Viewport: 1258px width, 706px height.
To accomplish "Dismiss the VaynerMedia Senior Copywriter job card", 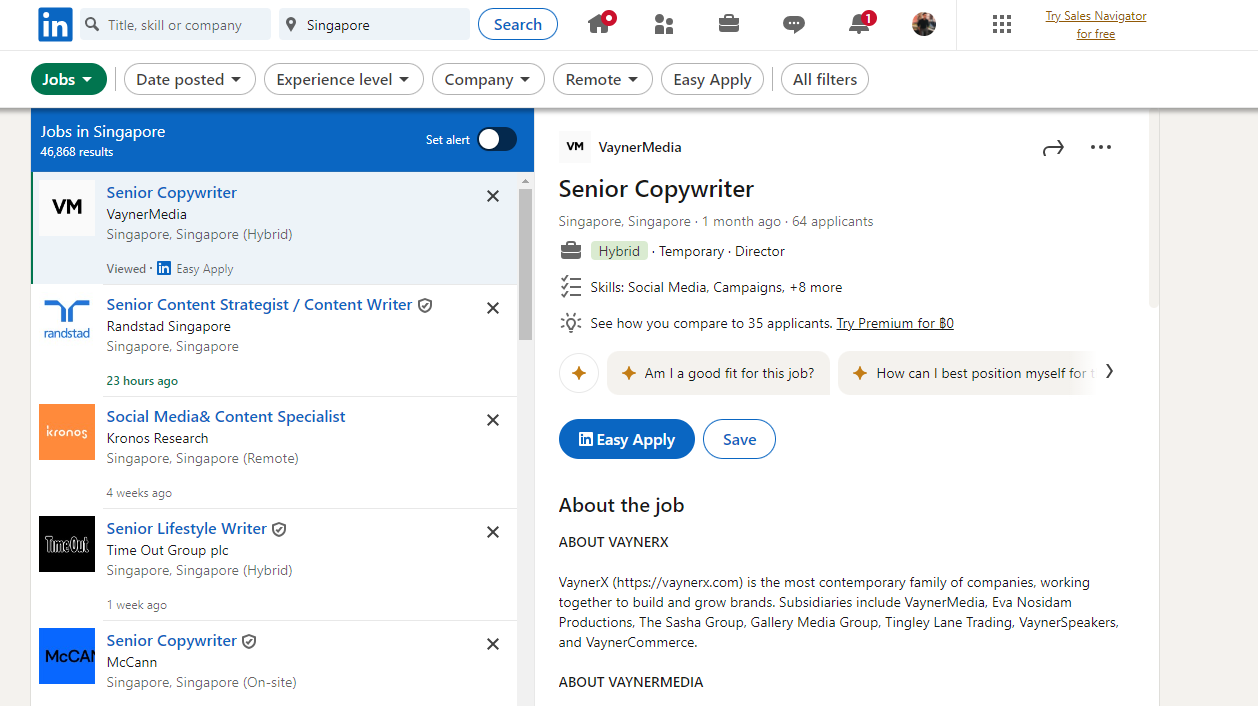I will (x=493, y=196).
